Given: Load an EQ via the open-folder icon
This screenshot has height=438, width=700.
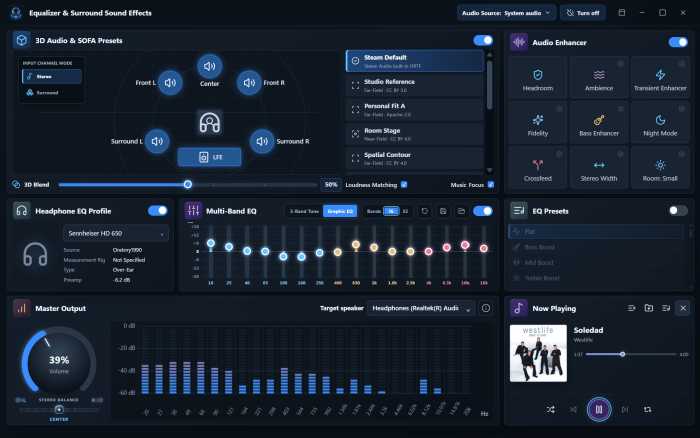Looking at the screenshot, I should tap(462, 211).
